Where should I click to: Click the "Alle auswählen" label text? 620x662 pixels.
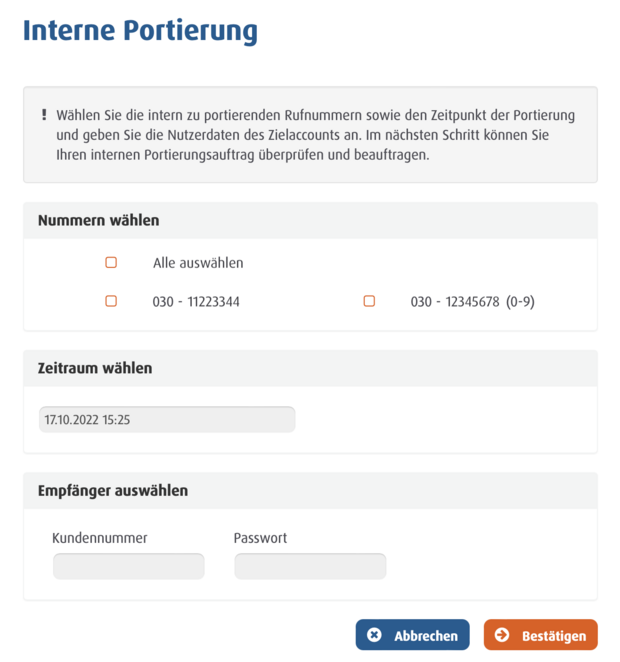click(x=198, y=263)
